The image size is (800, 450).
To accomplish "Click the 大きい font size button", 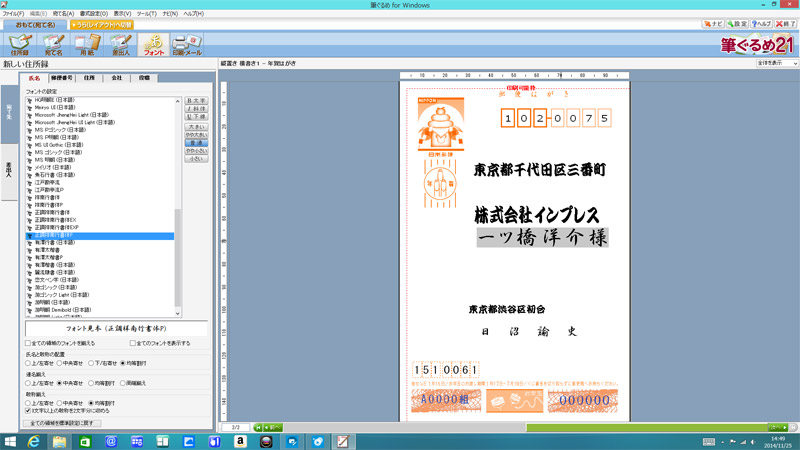I will [x=196, y=127].
